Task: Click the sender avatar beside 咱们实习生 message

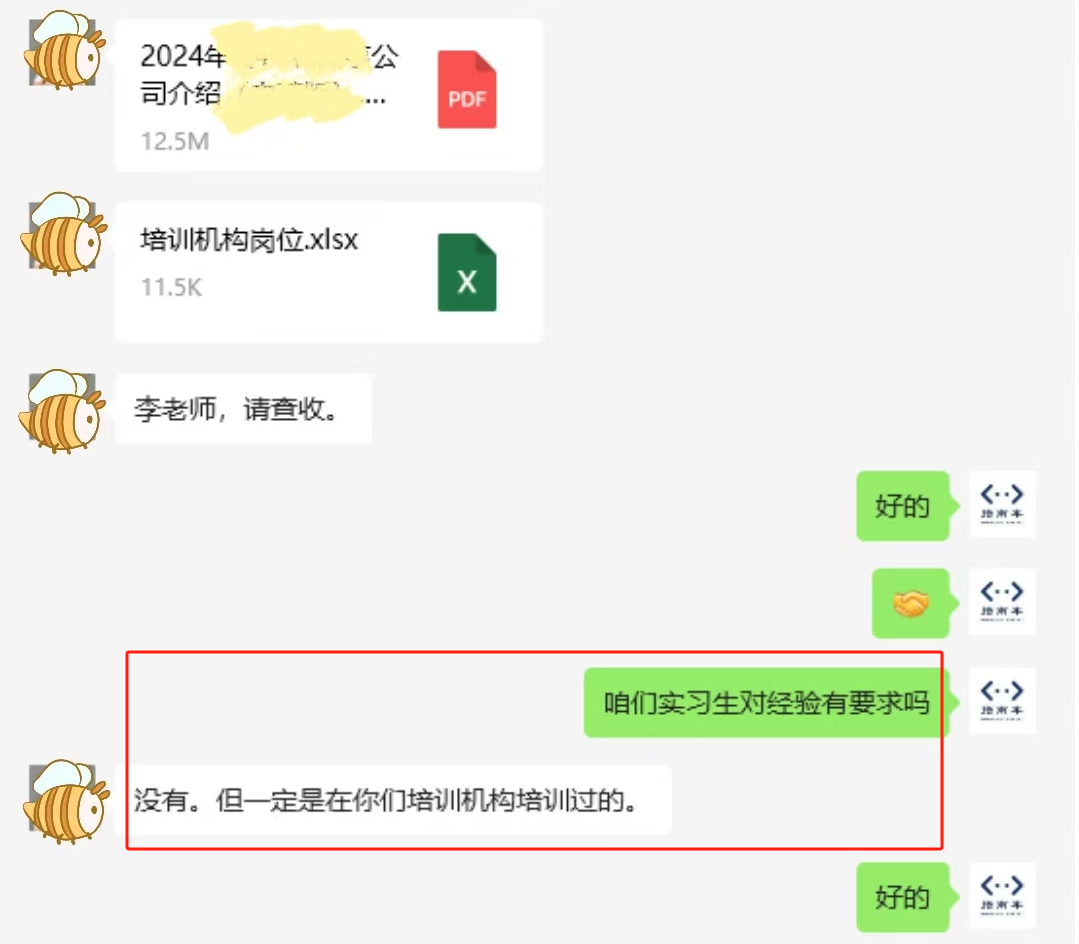Action: (1002, 700)
